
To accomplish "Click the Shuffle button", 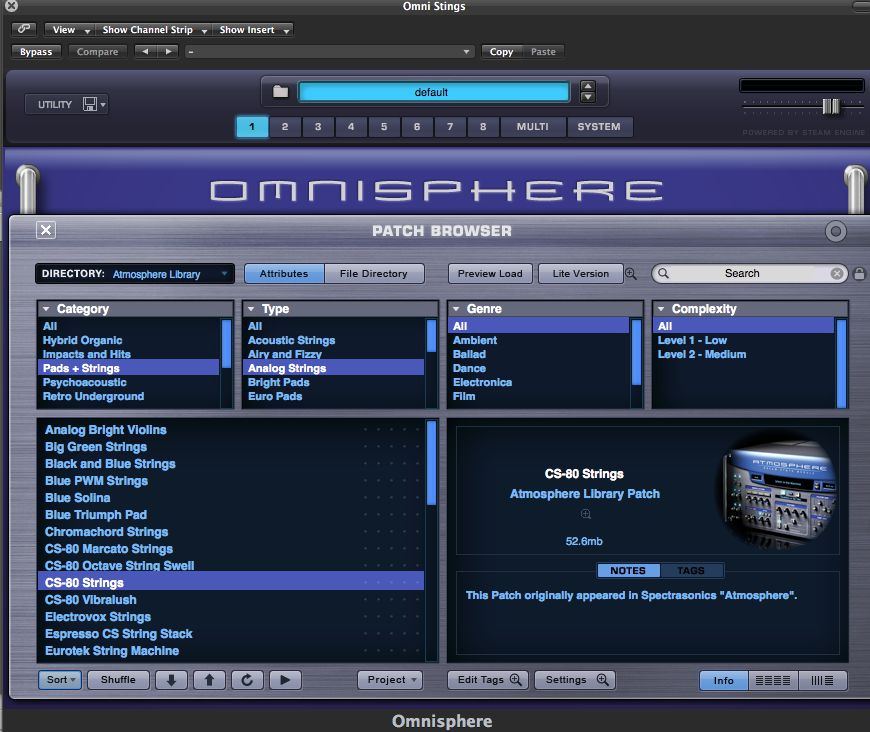I will [118, 680].
